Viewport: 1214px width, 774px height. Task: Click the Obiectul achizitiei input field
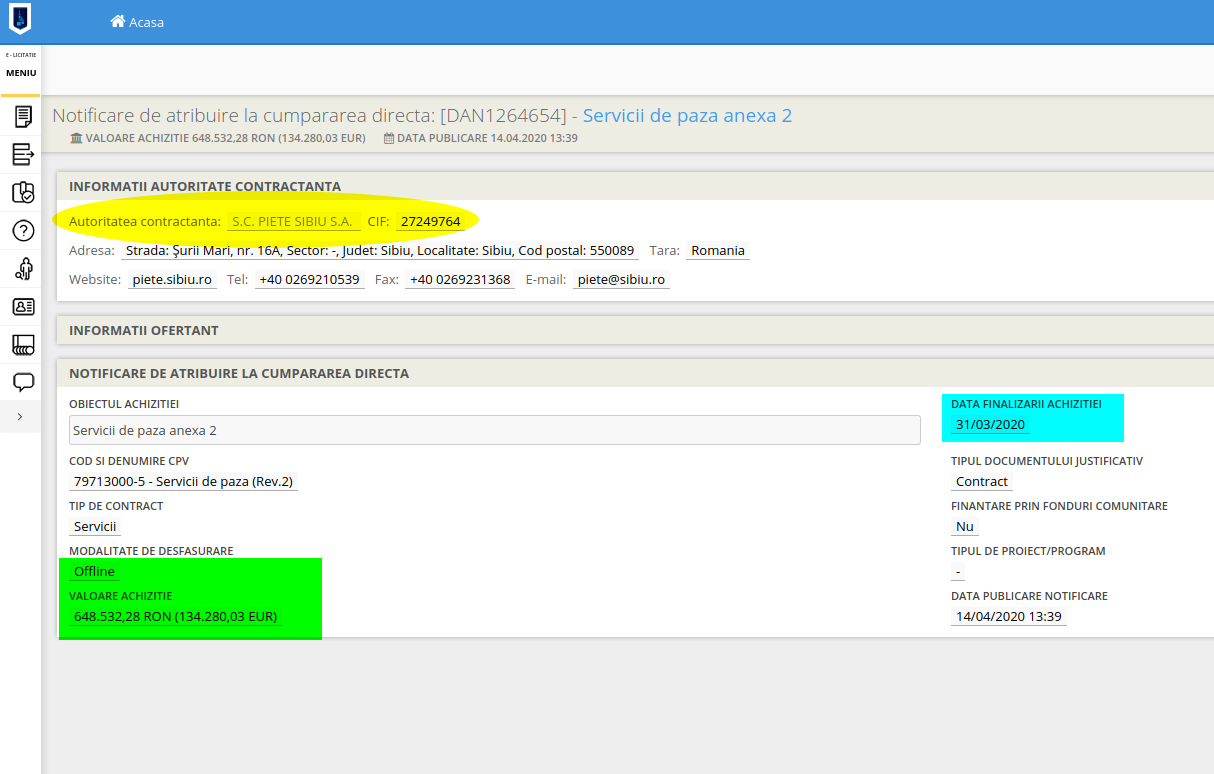tap(495, 430)
